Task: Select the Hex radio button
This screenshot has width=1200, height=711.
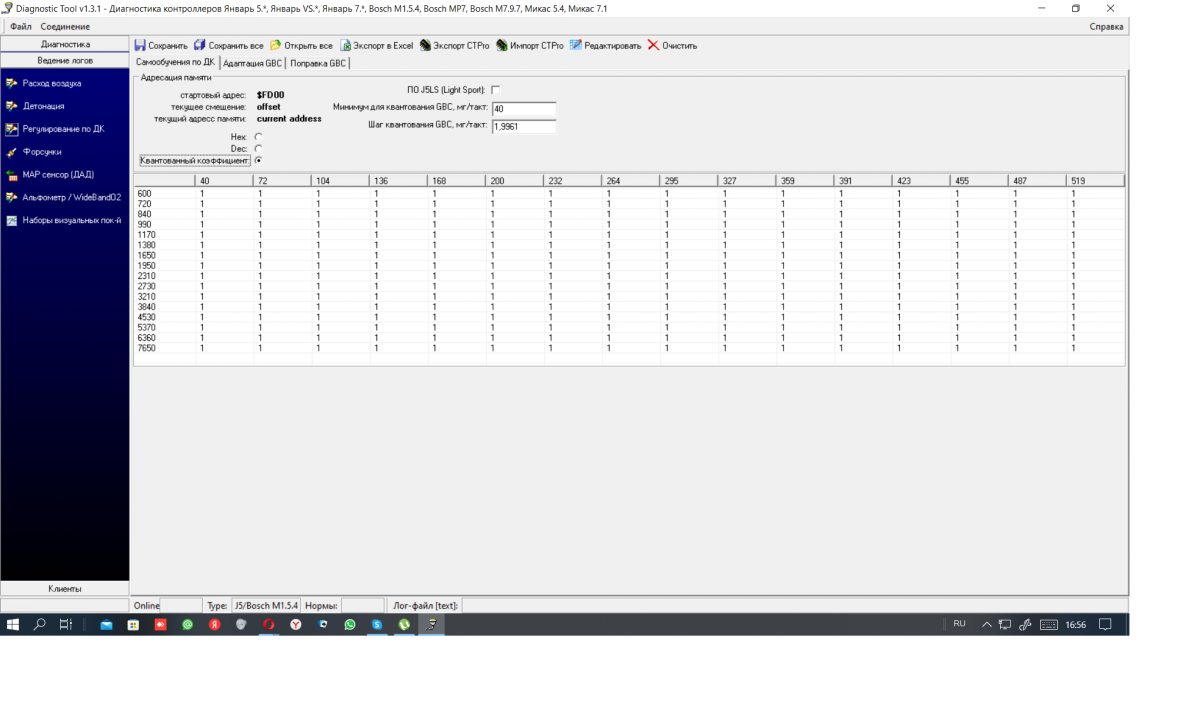Action: [259, 136]
